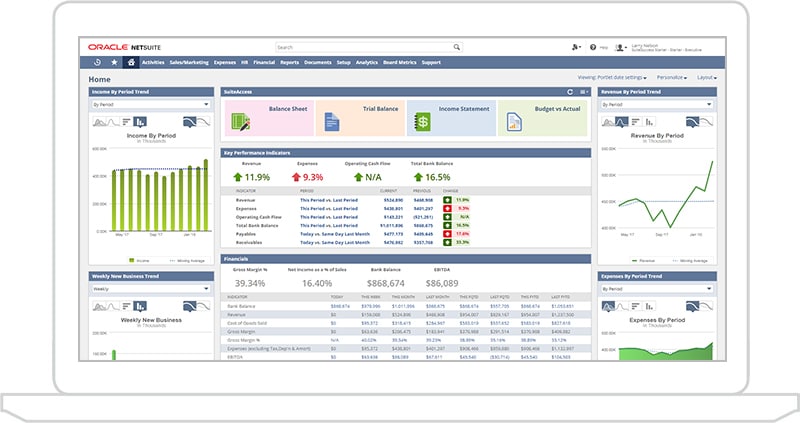Screen dimensions: 800x423
Task: Open the Income Statement link
Action: (464, 109)
